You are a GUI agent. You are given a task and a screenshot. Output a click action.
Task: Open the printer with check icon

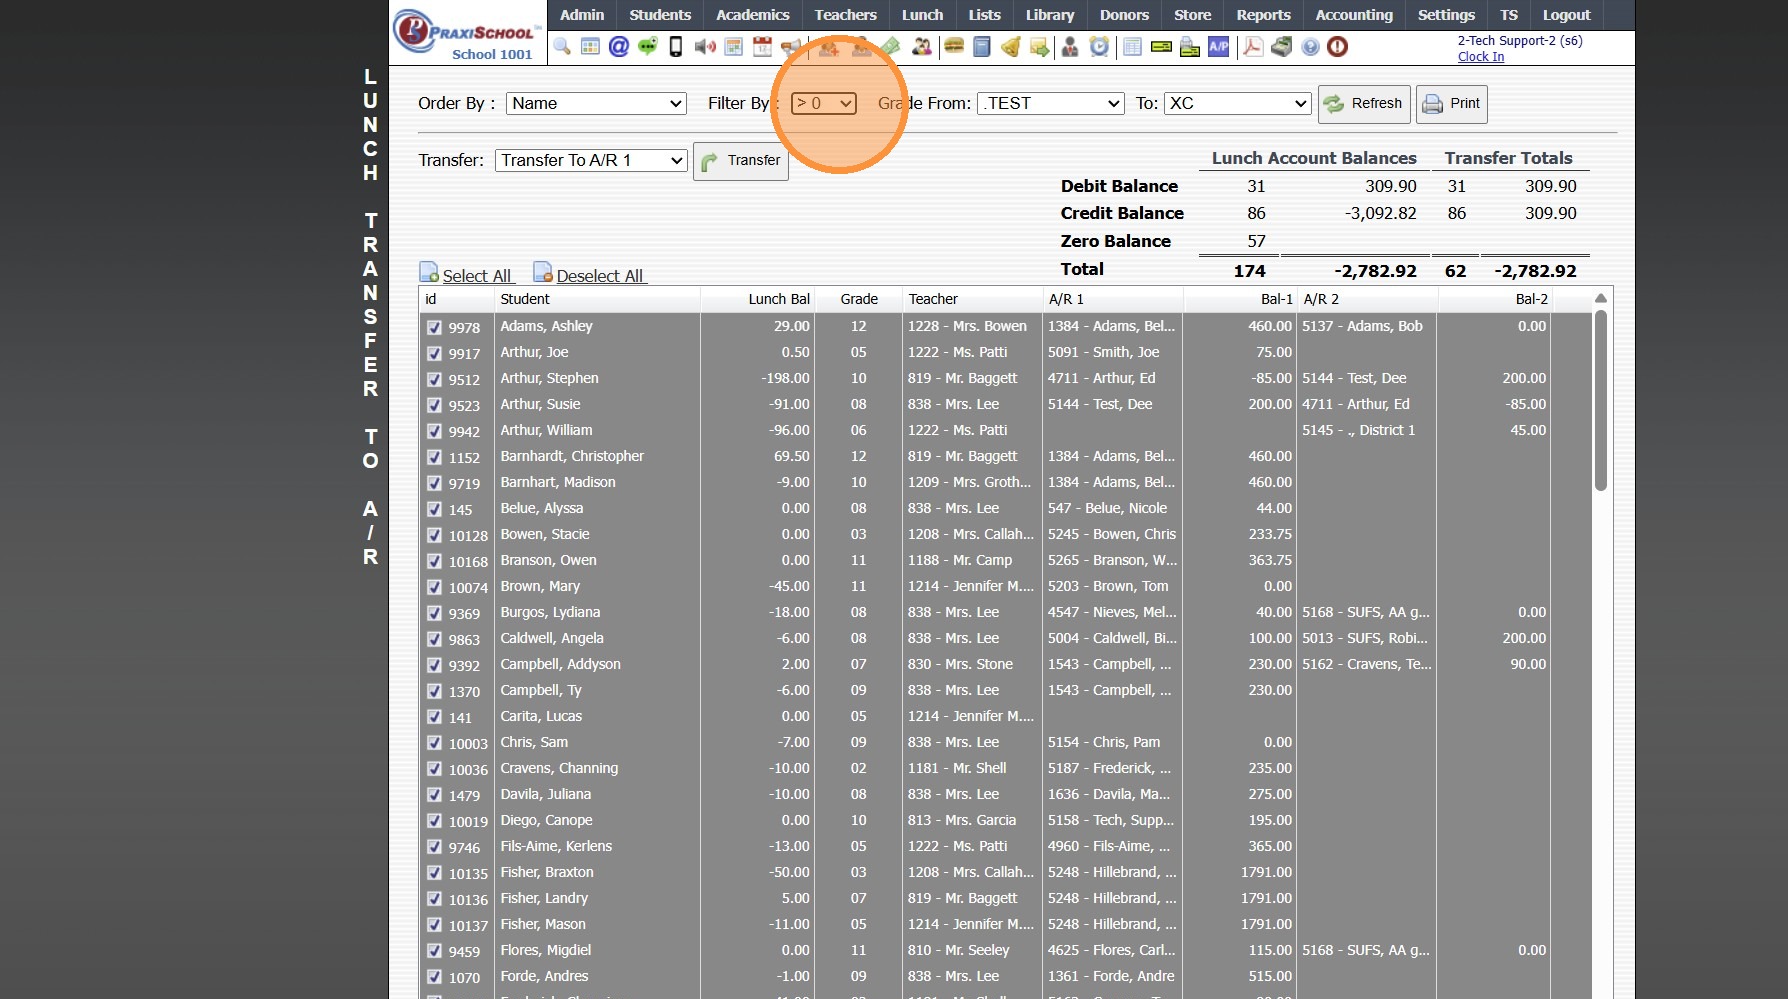coord(1190,47)
